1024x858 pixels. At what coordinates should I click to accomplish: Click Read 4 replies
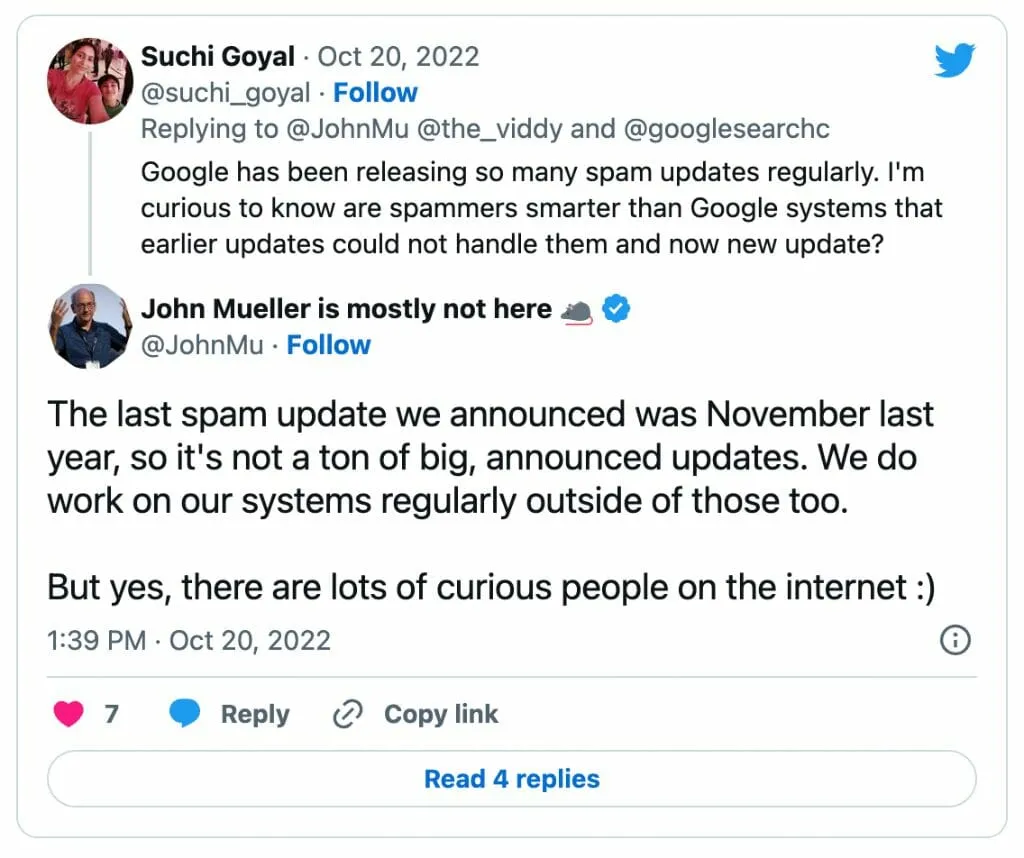[x=511, y=779]
